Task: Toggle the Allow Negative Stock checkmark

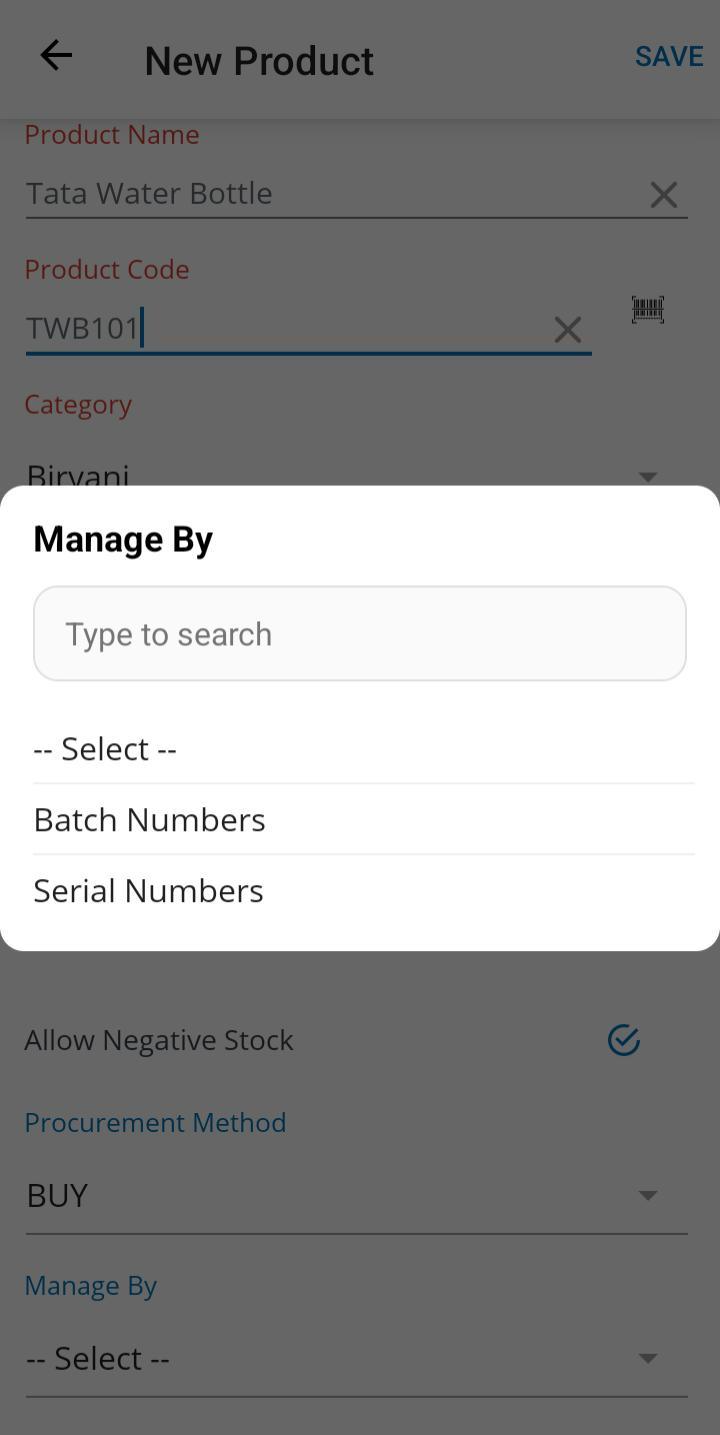Action: (x=624, y=1040)
